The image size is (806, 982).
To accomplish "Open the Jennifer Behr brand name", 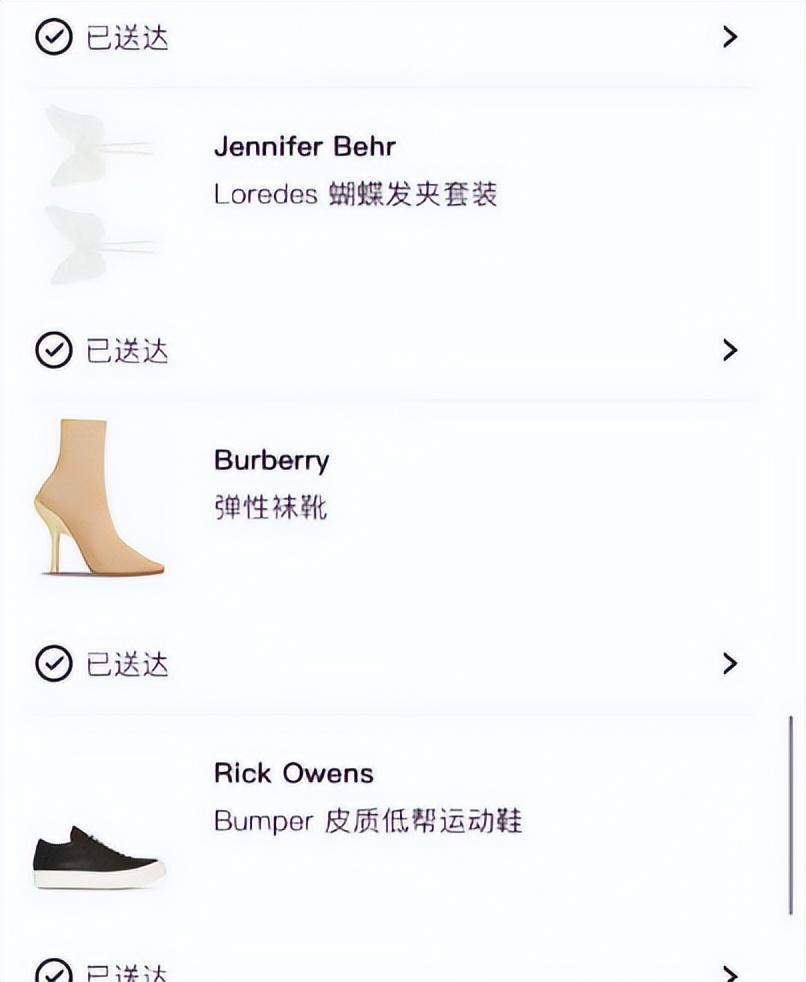I will [305, 146].
